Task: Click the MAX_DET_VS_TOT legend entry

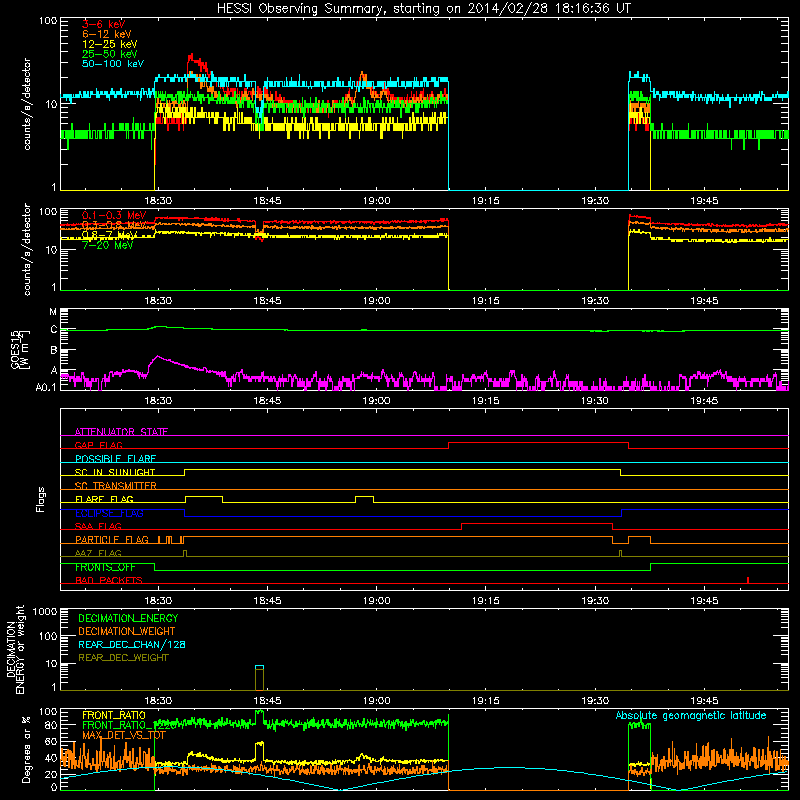Action: pos(124,735)
